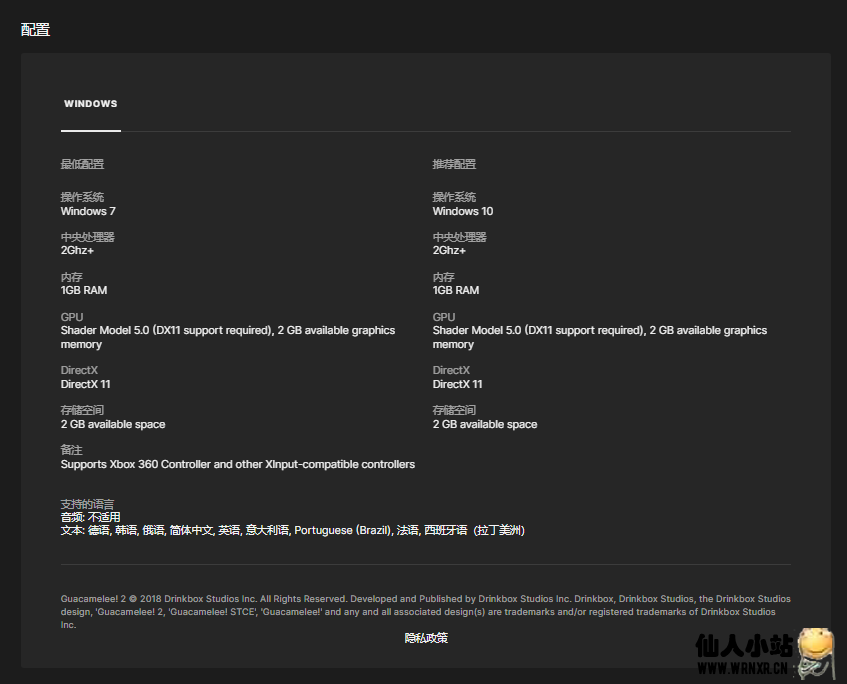Click 1GB RAM under recommended 内存
Viewport: 847px width, 684px height.
pyautogui.click(x=455, y=291)
